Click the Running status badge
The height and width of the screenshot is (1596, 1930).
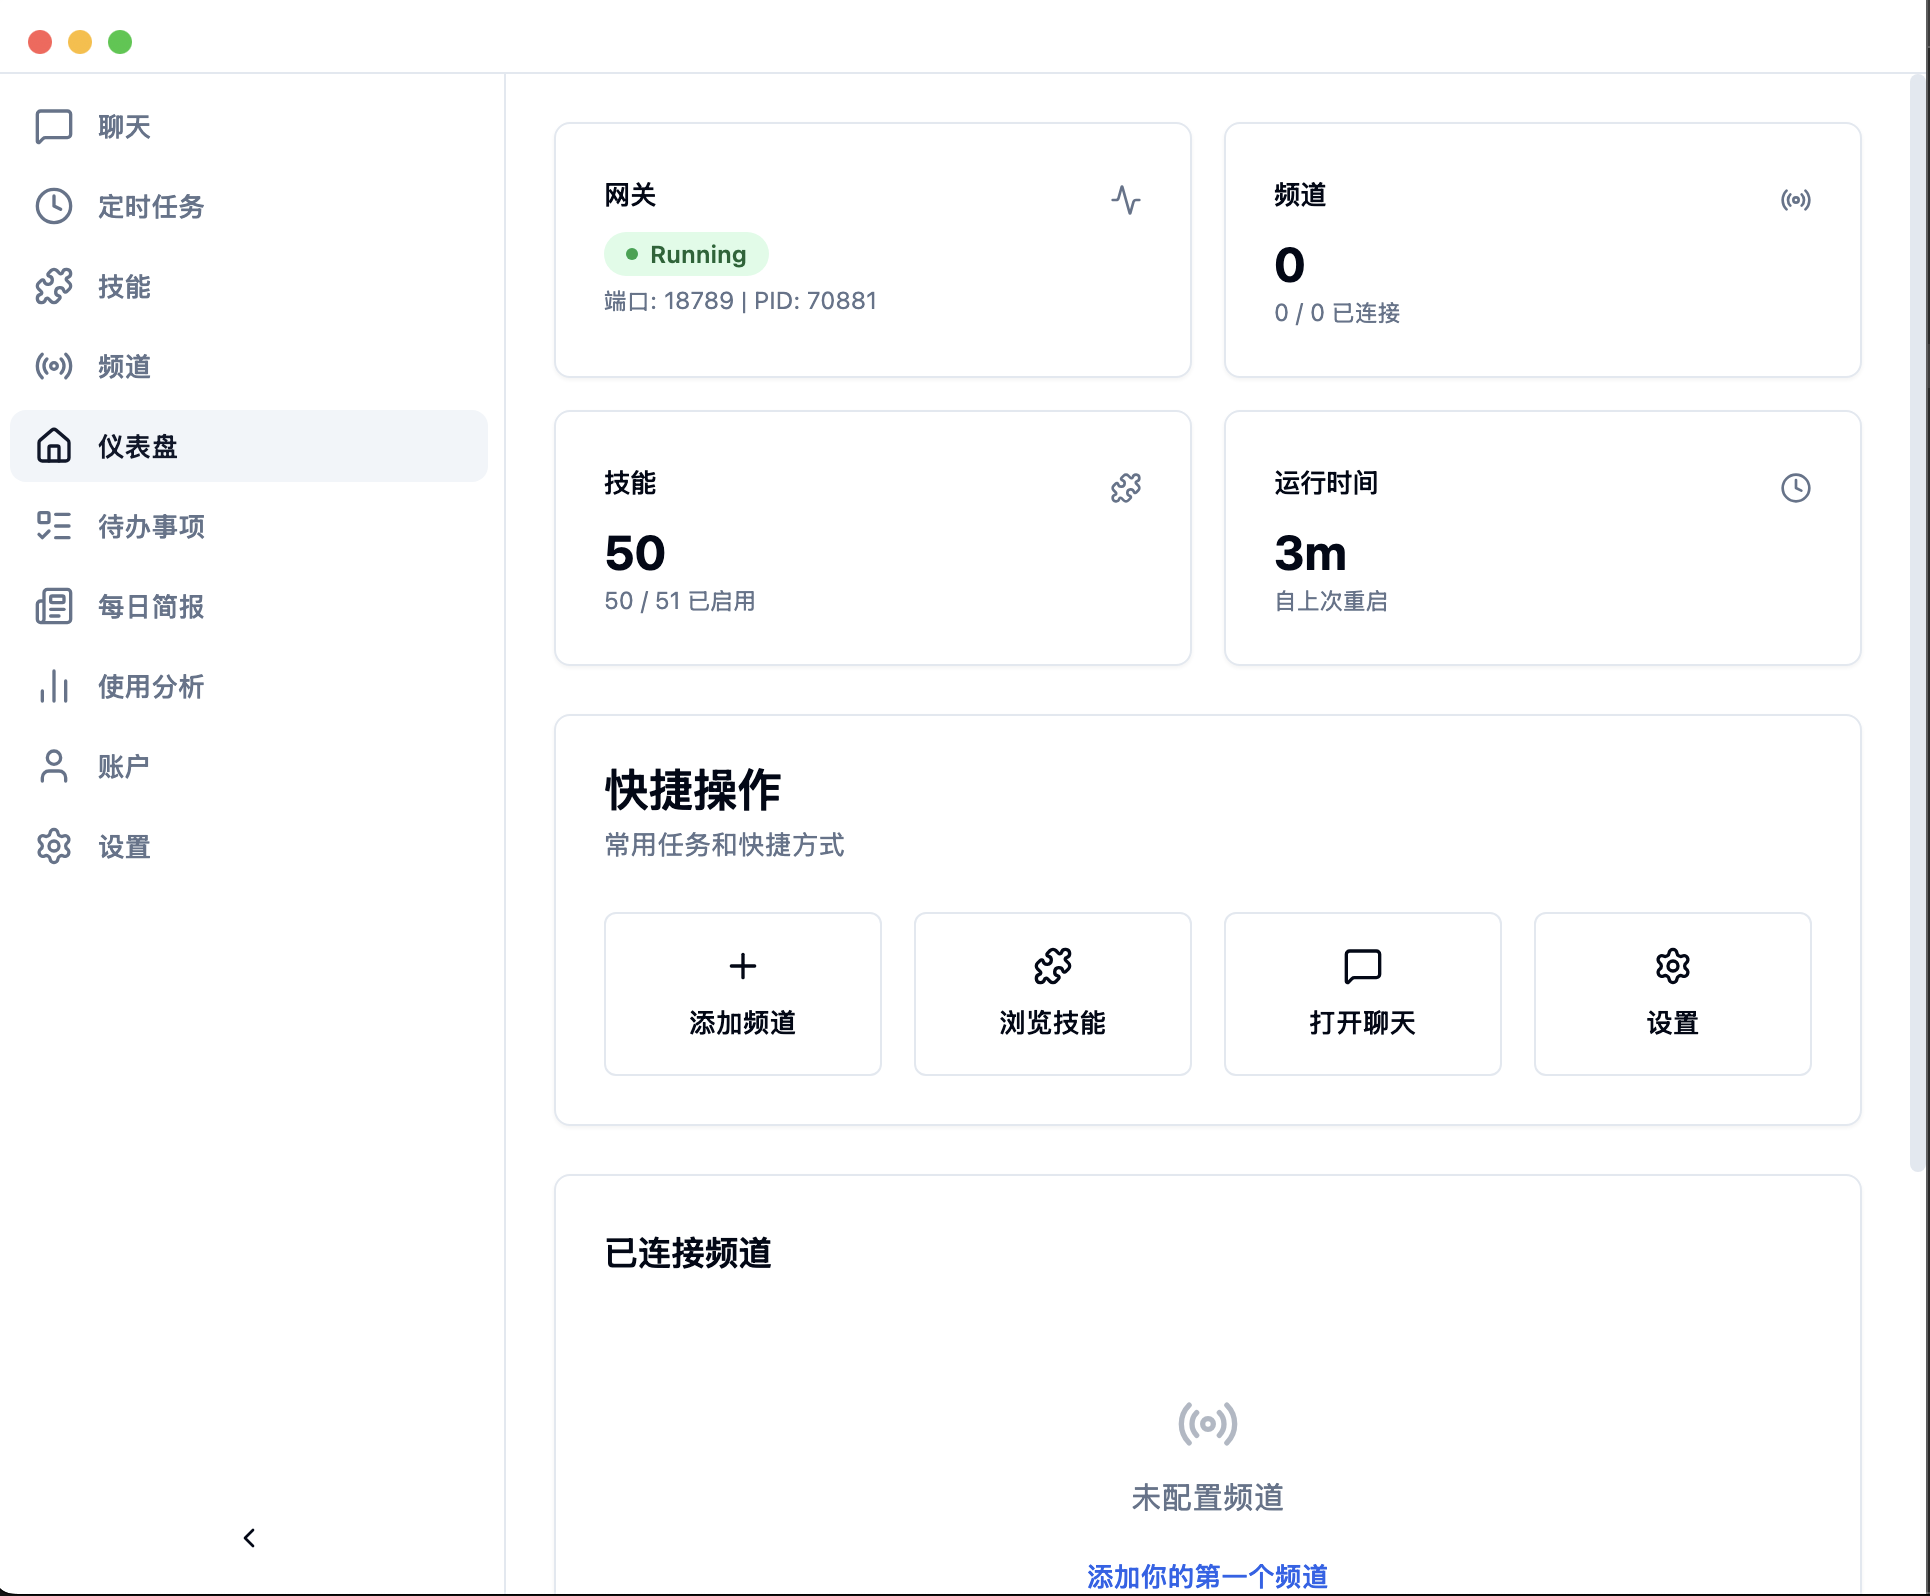click(686, 254)
